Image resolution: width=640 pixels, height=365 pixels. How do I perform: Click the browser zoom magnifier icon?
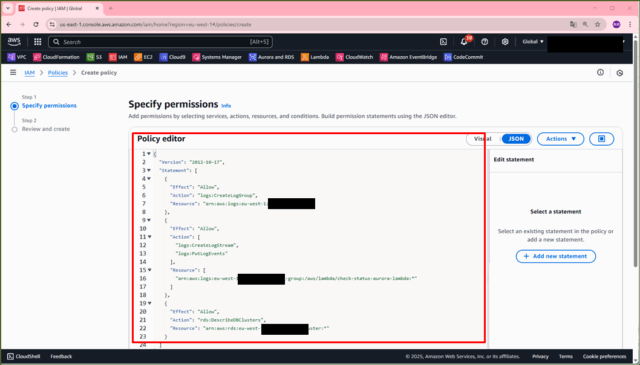pos(585,24)
